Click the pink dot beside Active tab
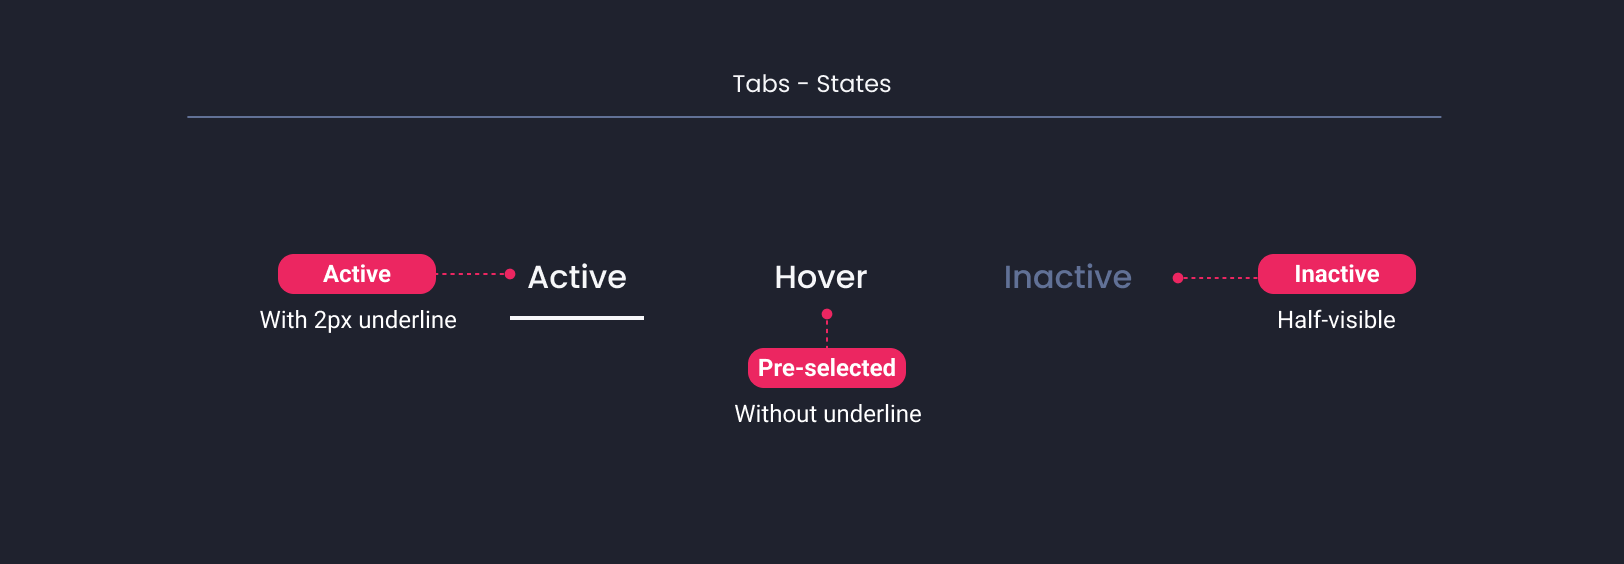This screenshot has height=564, width=1624. coord(510,274)
